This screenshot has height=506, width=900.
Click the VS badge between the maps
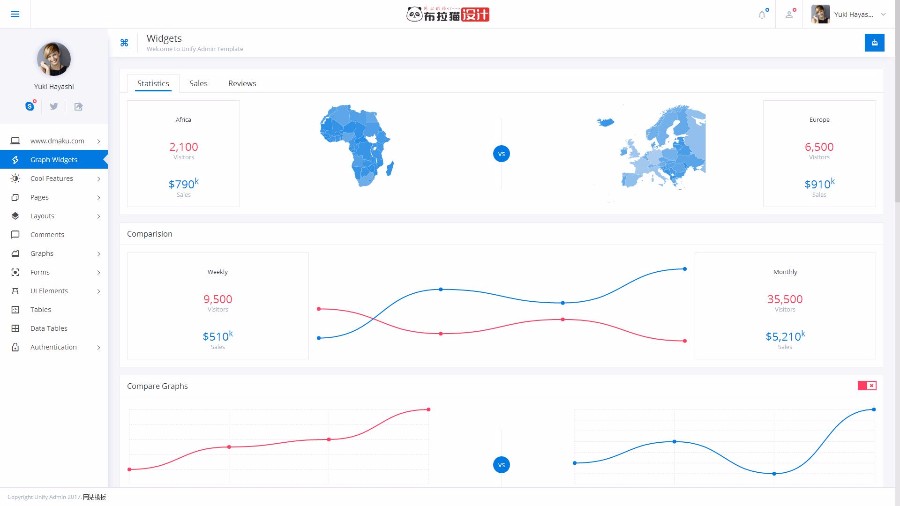coord(501,154)
